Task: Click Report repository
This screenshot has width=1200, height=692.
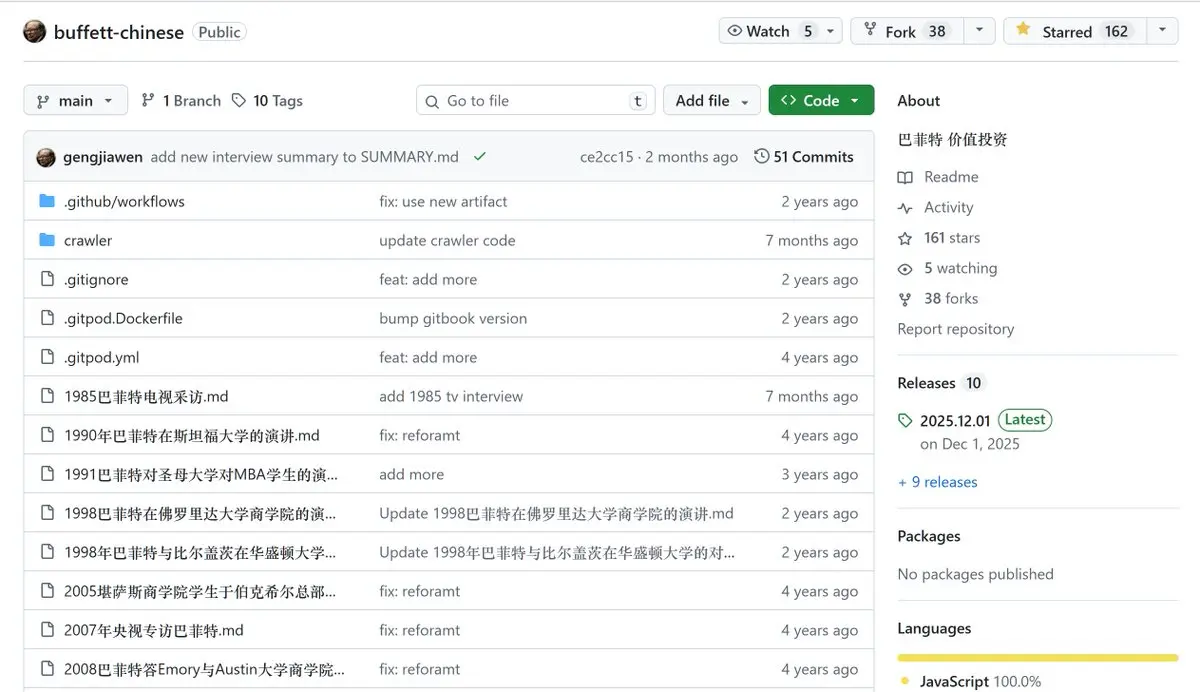Action: coord(956,329)
